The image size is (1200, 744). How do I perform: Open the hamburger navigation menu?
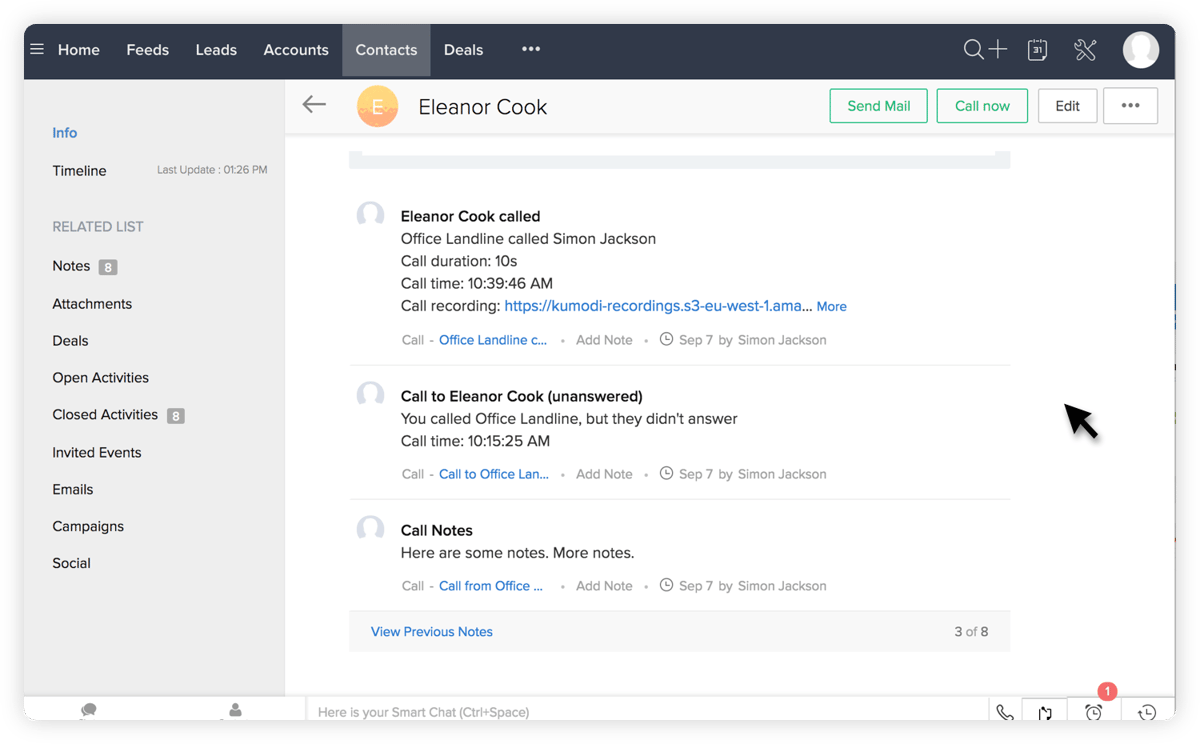[x=37, y=49]
